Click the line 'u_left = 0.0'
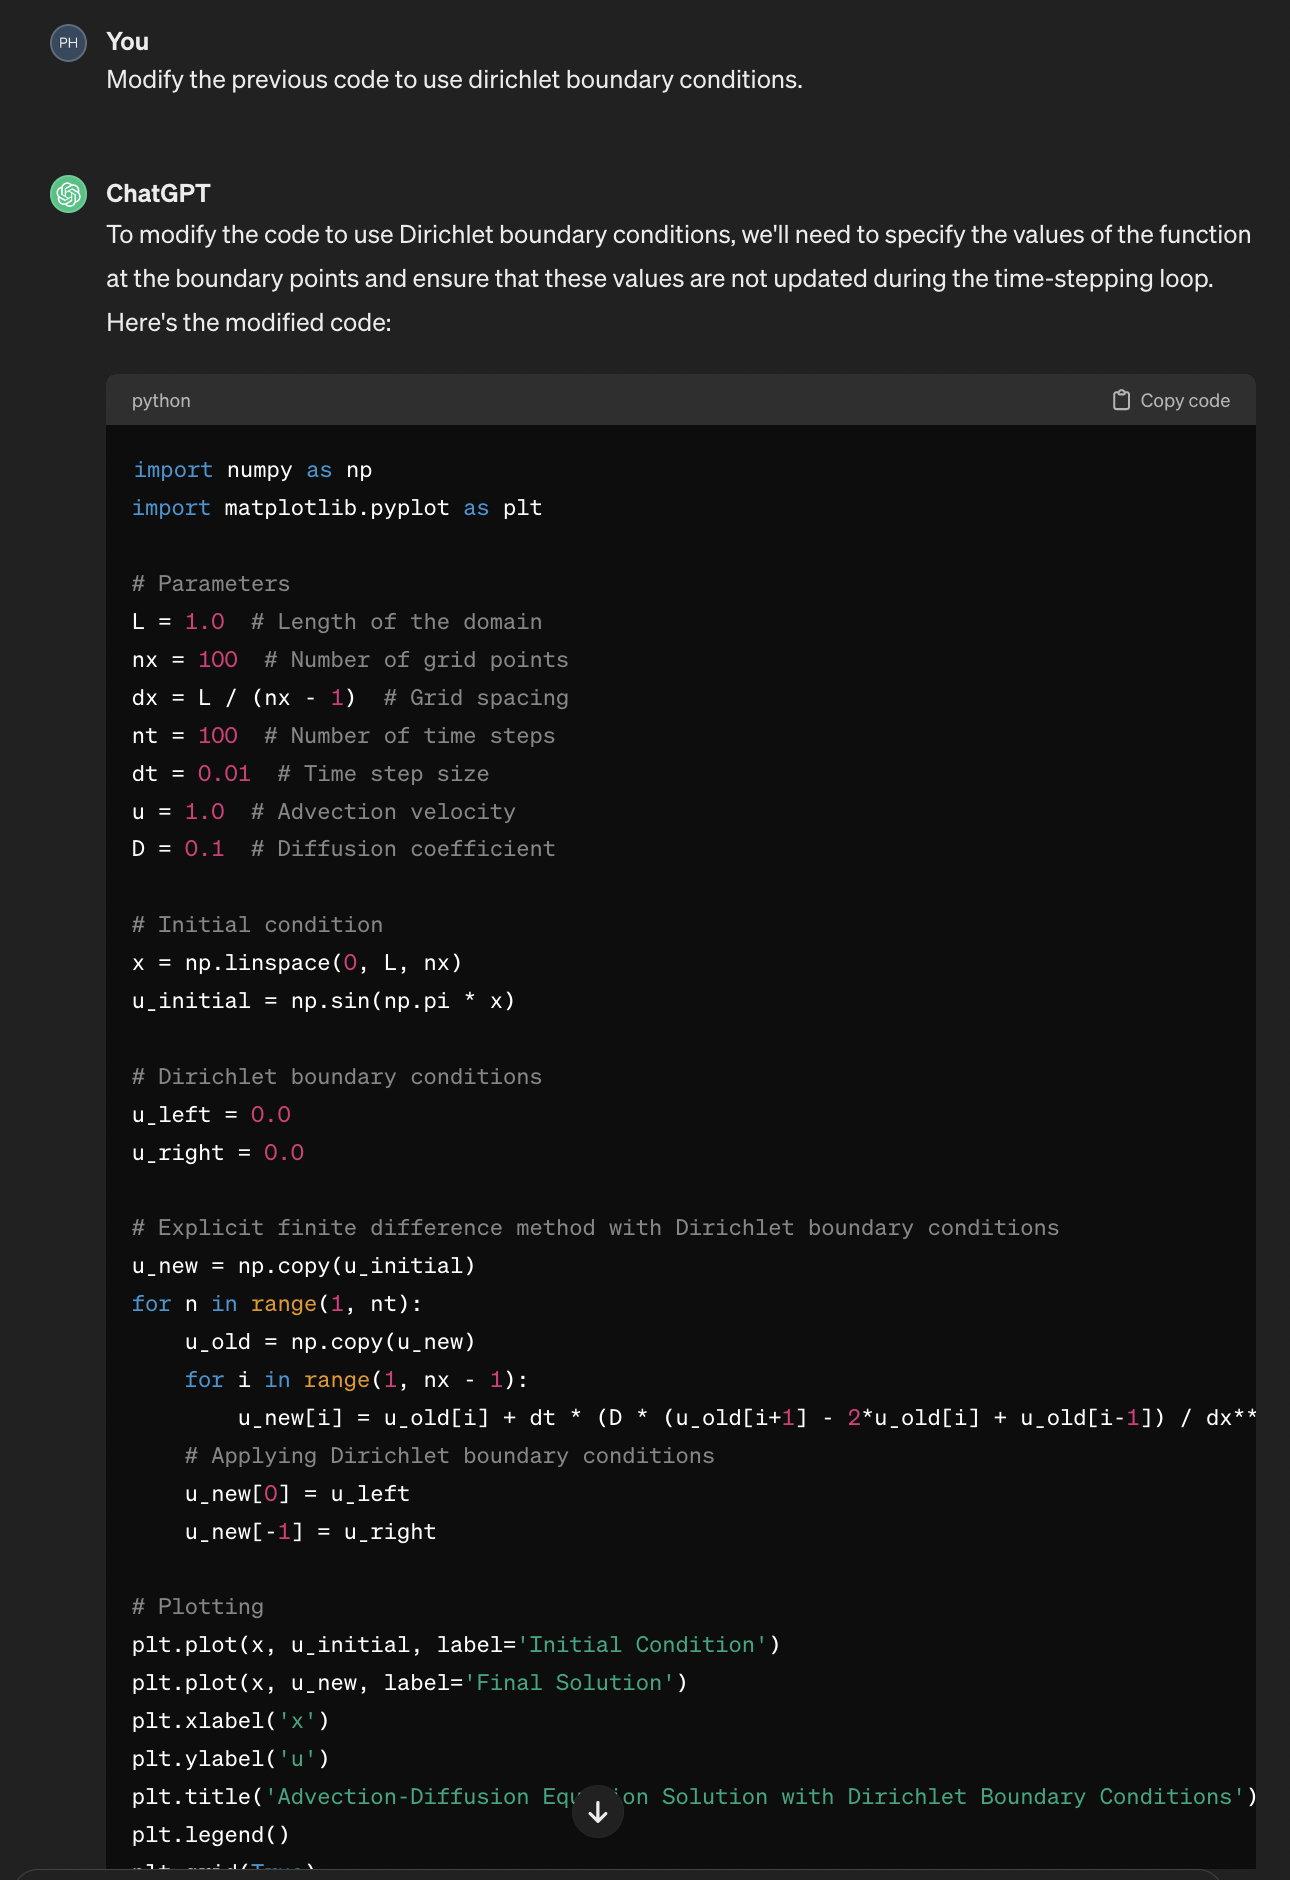Screen dimensions: 1290x1880 (211, 1115)
